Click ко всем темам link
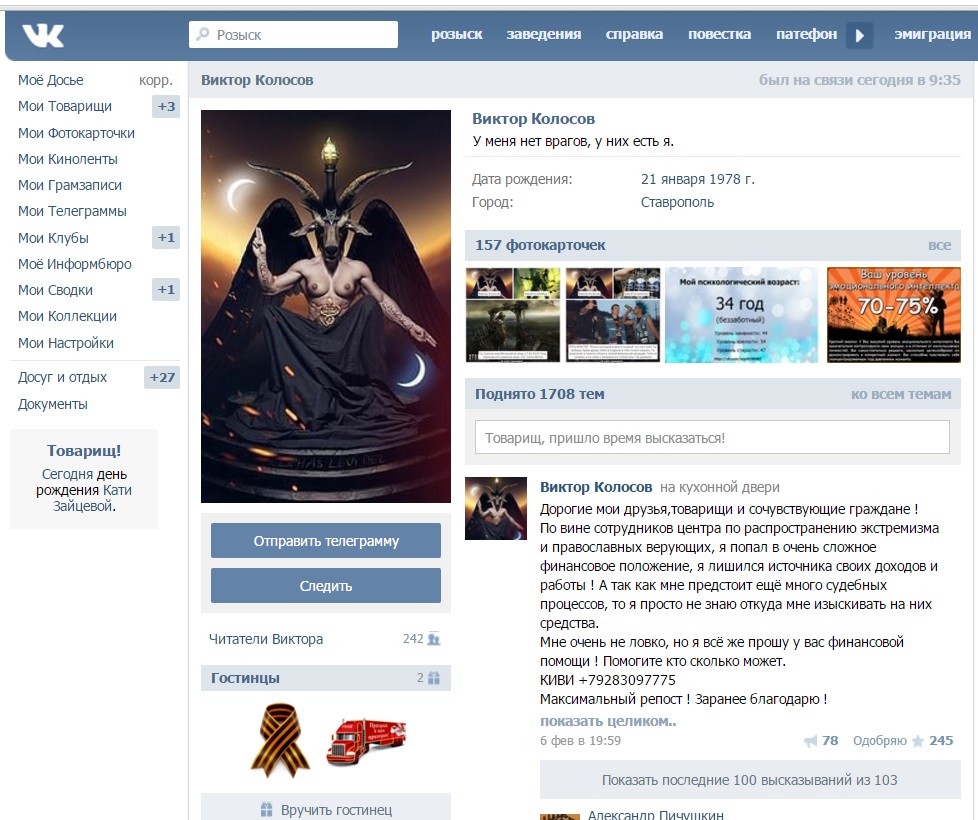Viewport: 978px width, 820px height. point(901,394)
